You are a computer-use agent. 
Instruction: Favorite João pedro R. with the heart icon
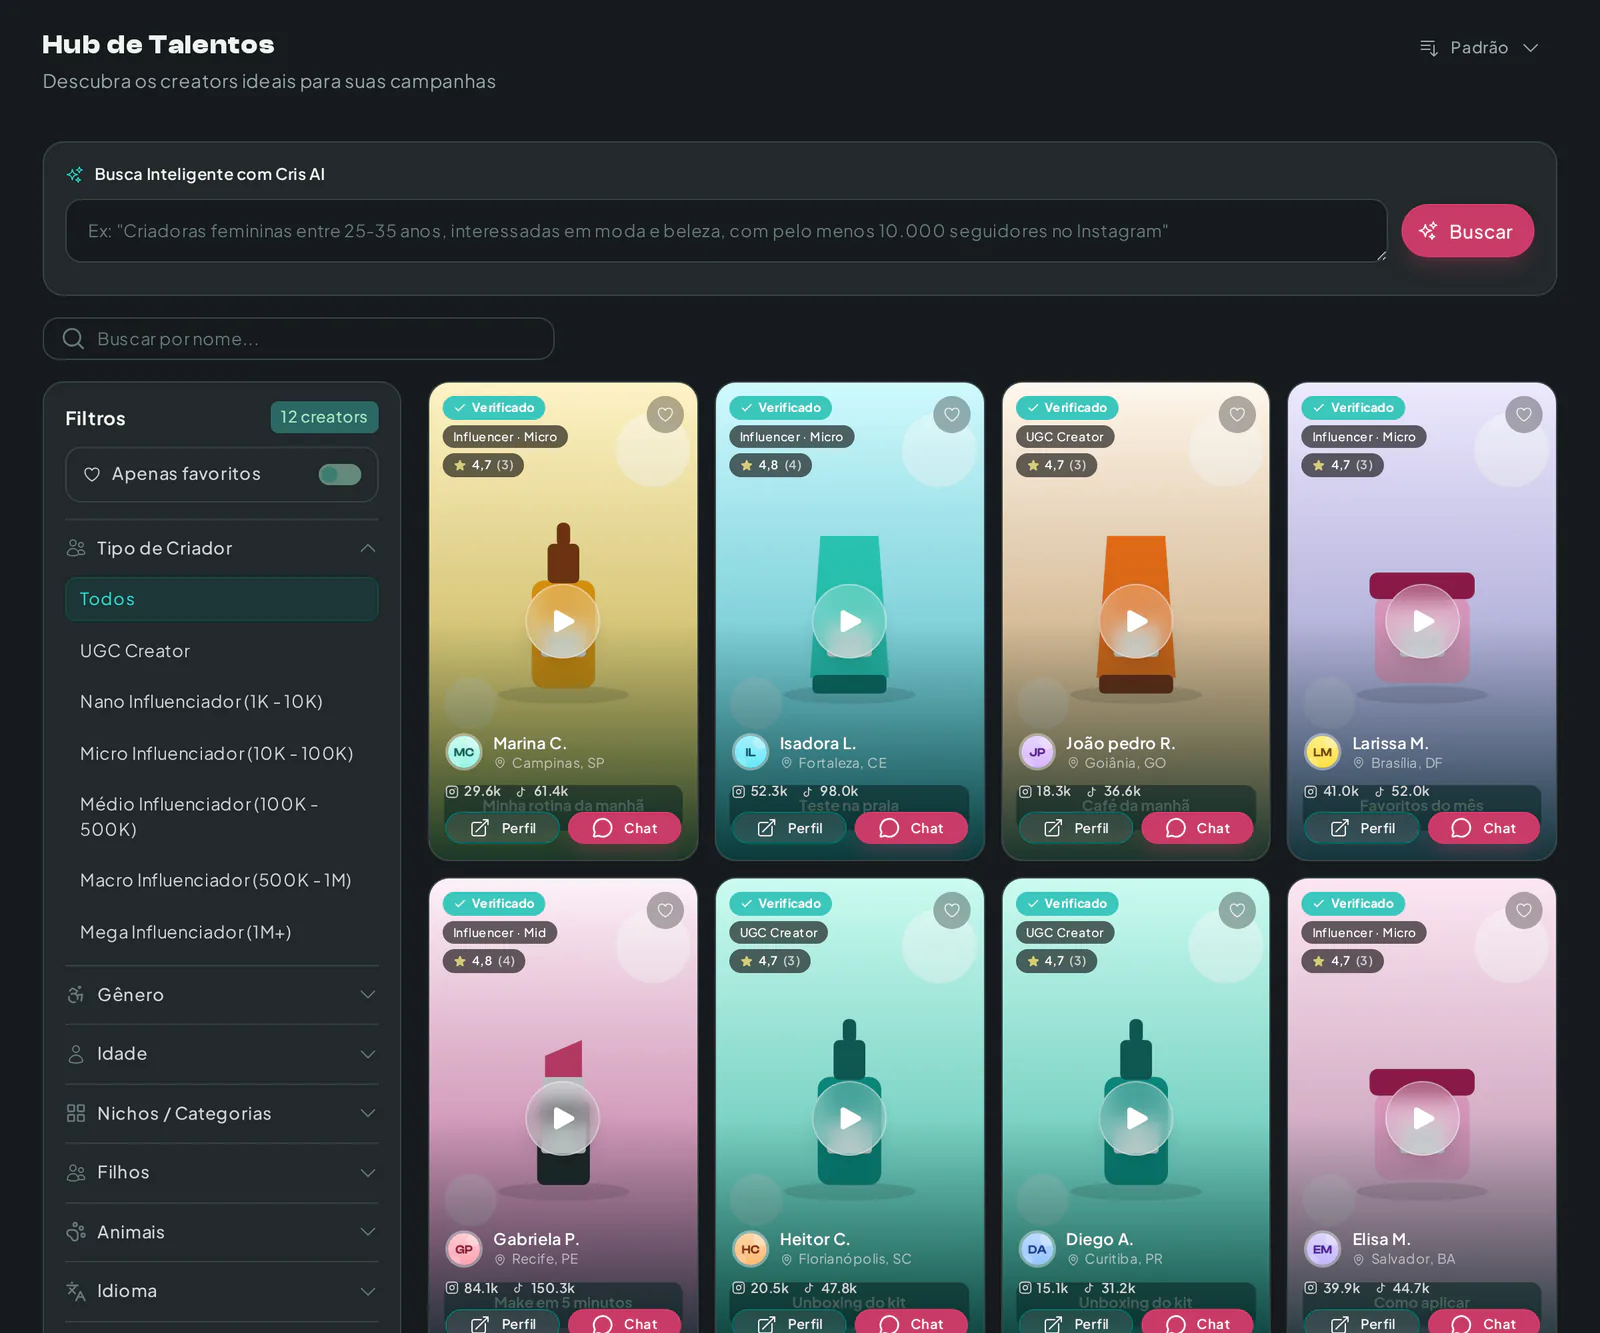1237,415
